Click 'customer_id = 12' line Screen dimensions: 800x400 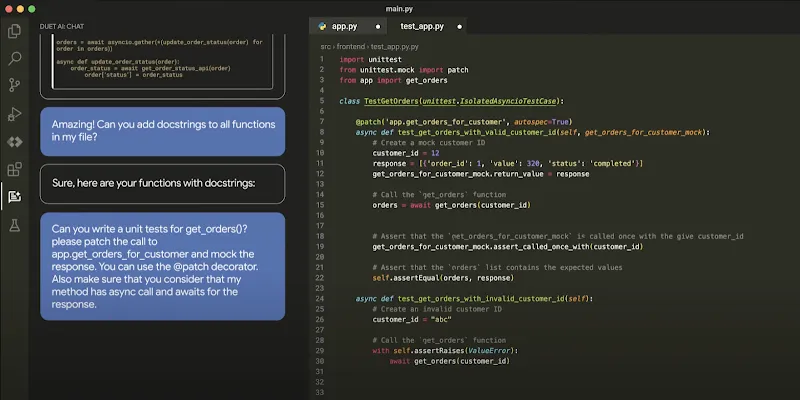(406, 153)
